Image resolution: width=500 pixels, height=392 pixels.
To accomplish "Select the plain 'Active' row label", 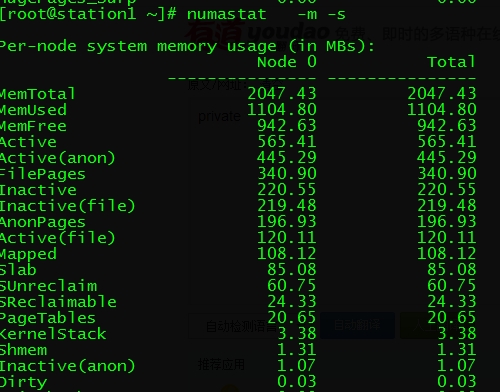I will pyautogui.click(x=28, y=142).
